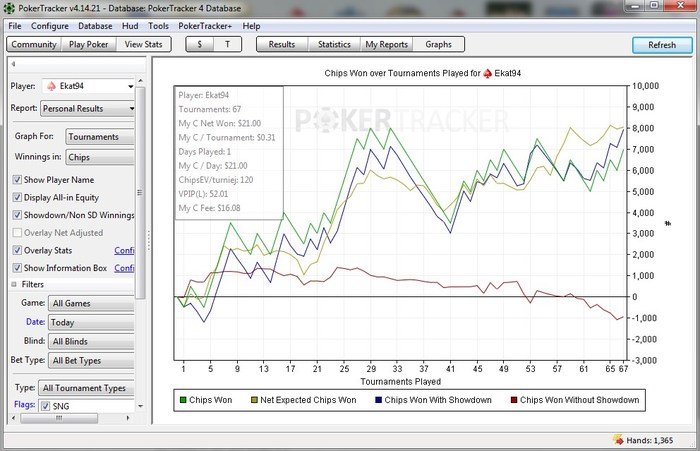Open the Tools menu
This screenshot has width=700, height=451.
tap(158, 26)
